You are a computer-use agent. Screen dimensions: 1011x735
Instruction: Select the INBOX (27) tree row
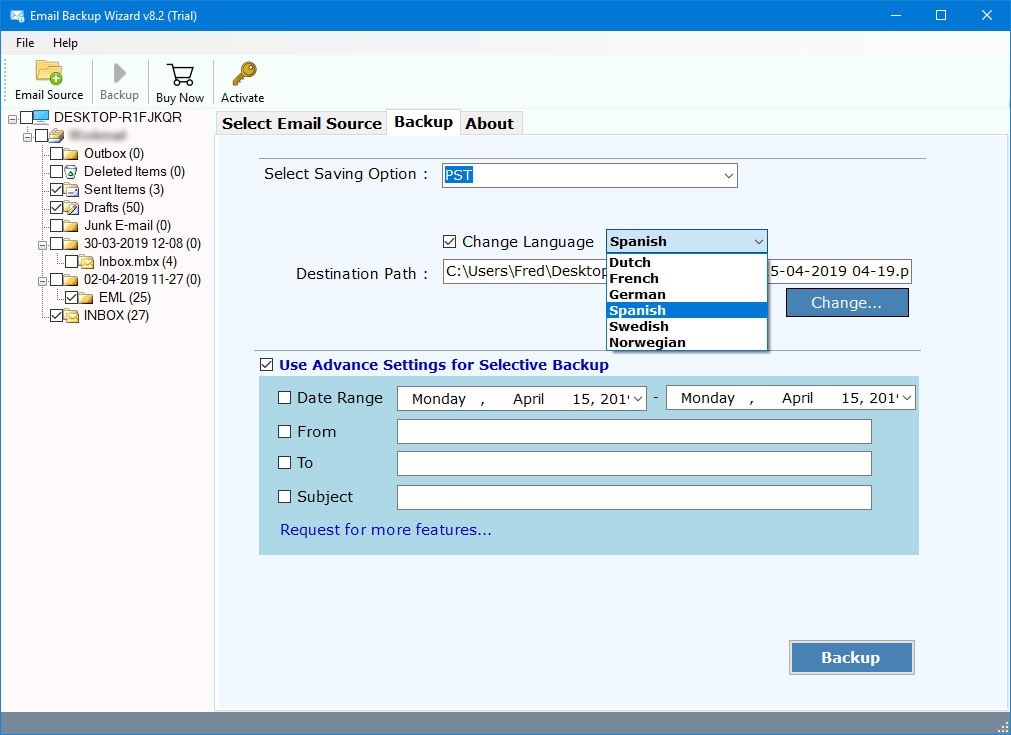click(x=116, y=316)
